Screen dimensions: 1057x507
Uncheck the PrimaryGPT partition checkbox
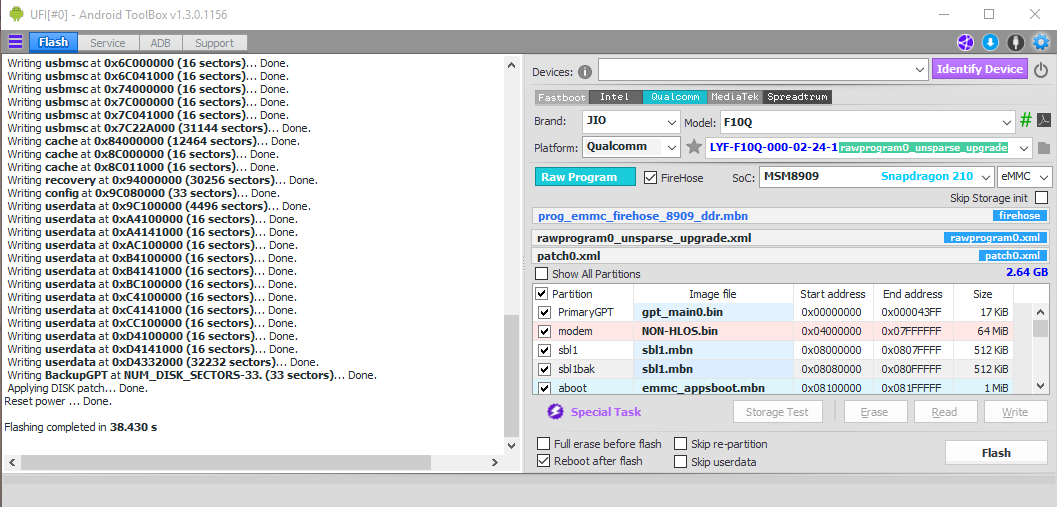click(545, 313)
